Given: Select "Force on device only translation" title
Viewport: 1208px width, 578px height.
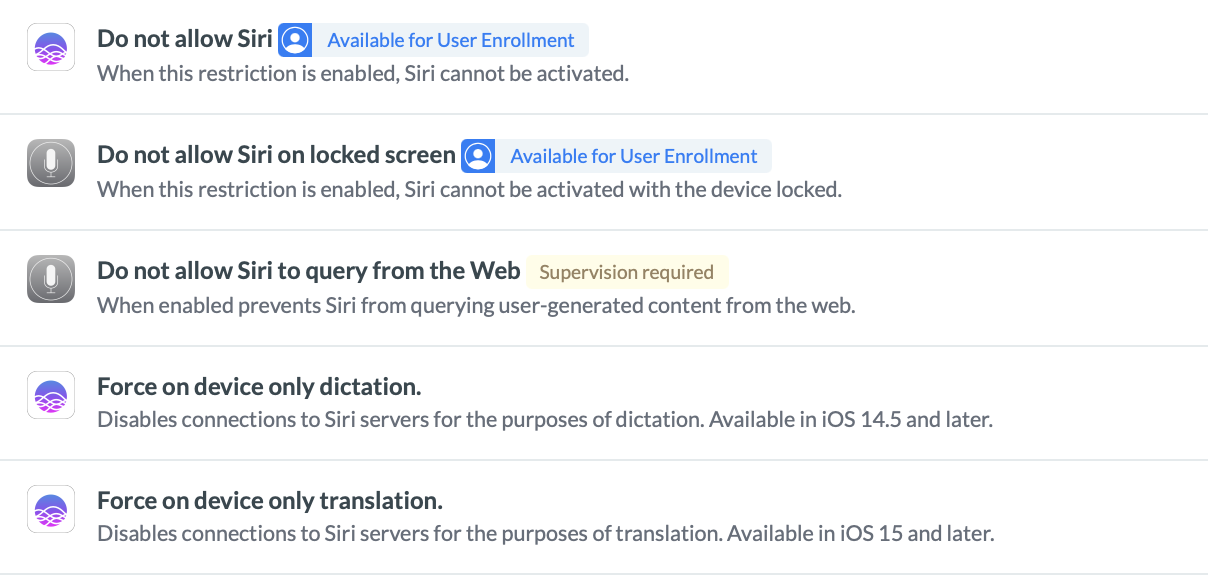Looking at the screenshot, I should (x=270, y=501).
